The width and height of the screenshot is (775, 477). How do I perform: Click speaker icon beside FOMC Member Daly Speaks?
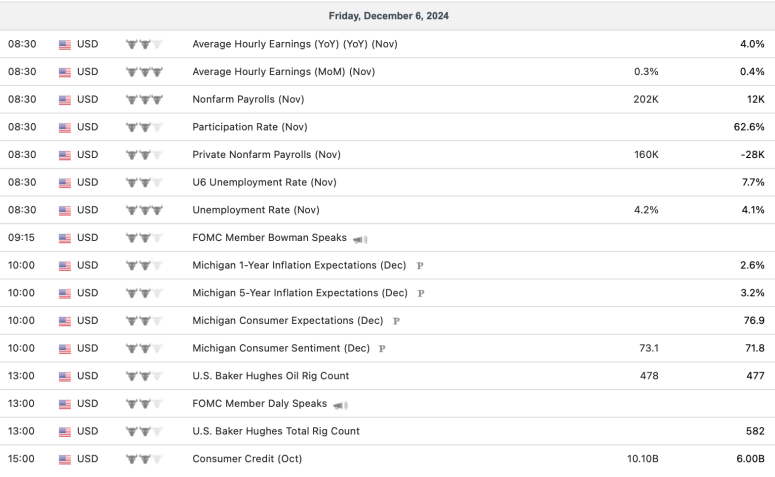click(341, 405)
